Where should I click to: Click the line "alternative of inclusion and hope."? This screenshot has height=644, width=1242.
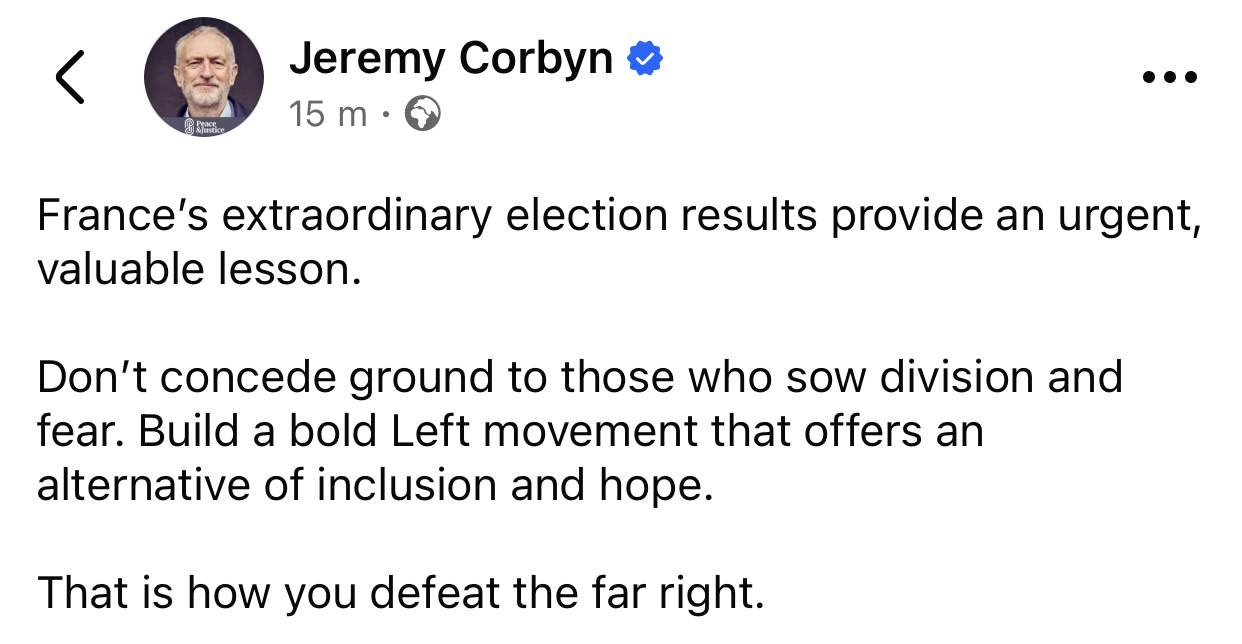coord(375,484)
